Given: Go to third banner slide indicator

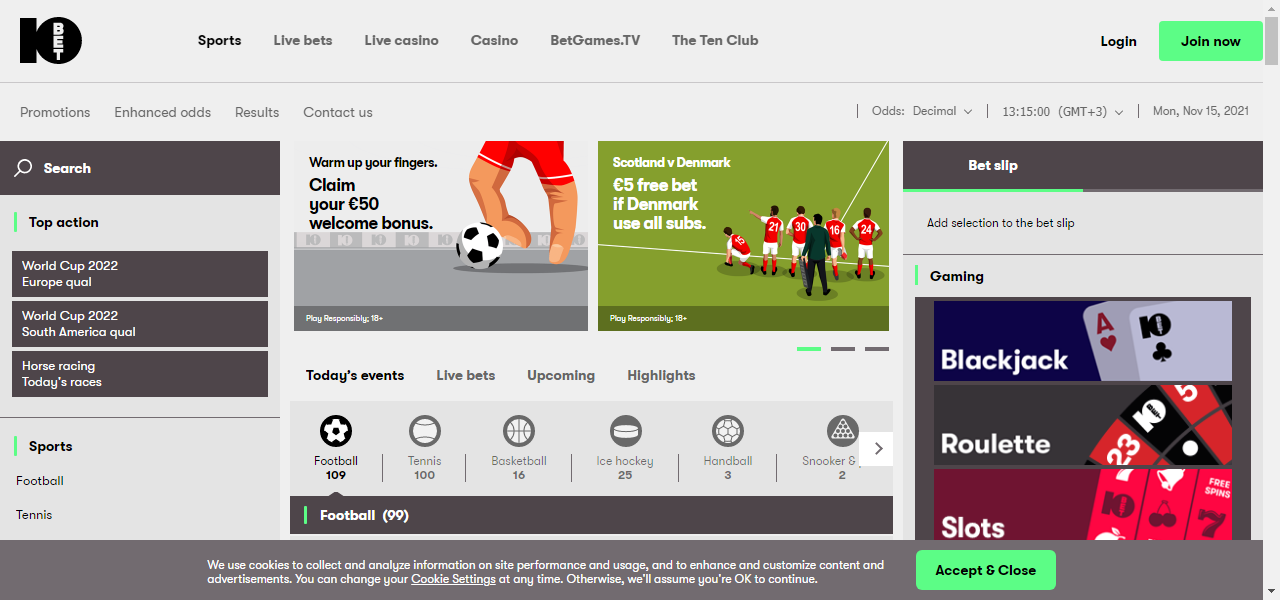Looking at the screenshot, I should [877, 349].
